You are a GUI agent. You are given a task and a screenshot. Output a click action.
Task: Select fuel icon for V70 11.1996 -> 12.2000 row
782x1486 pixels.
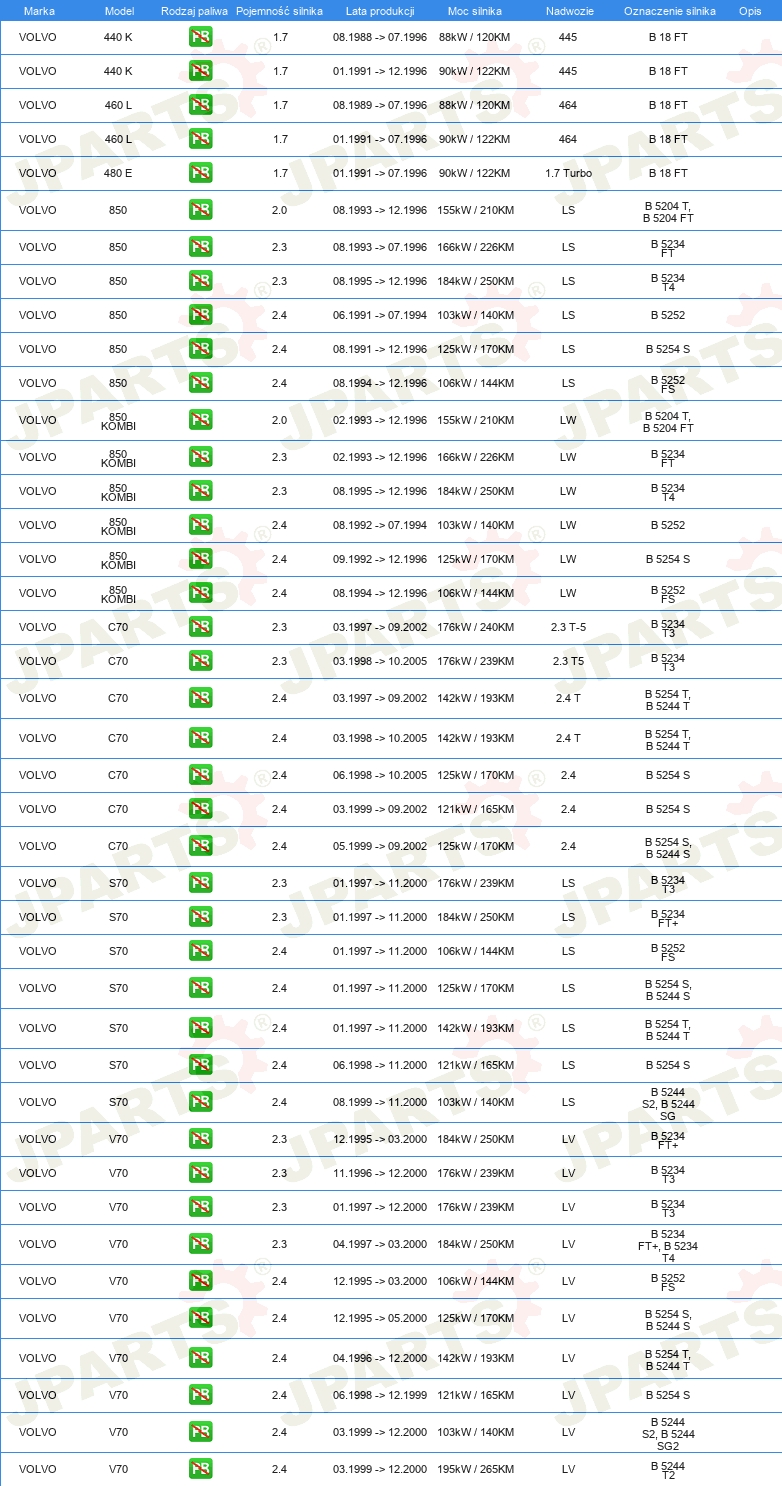point(200,1173)
